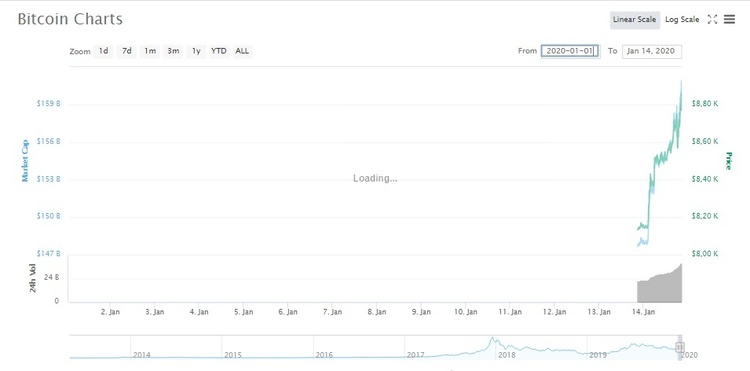Open the chart hamburger menu icon

[729, 19]
